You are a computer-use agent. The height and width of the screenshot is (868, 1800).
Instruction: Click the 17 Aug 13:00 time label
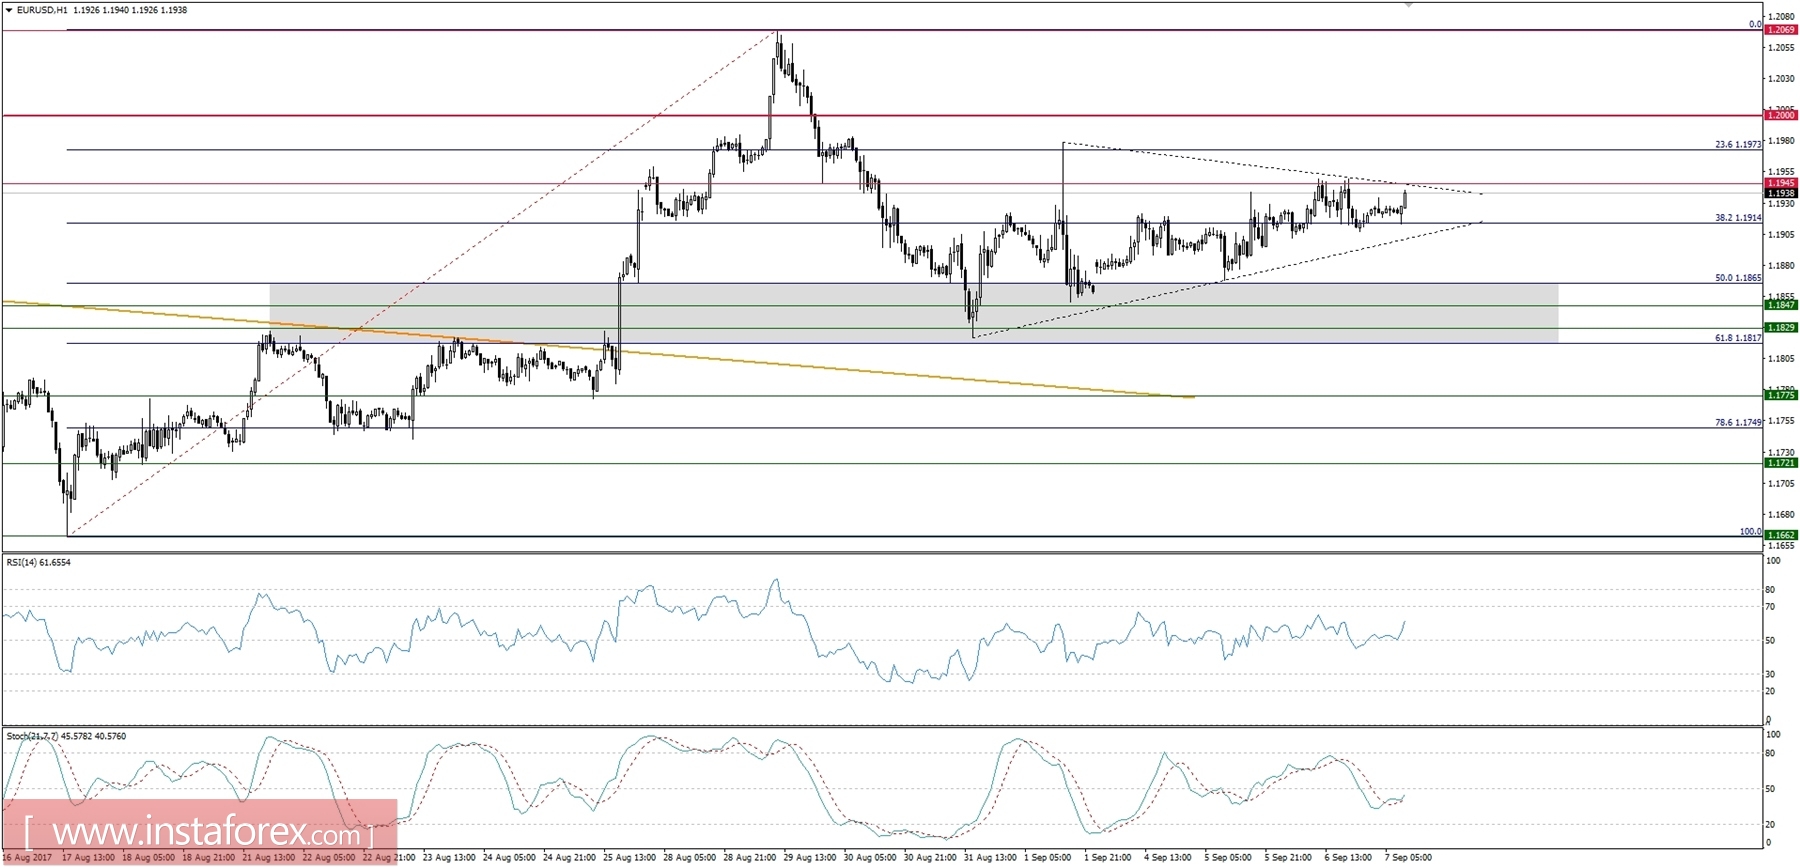88,857
